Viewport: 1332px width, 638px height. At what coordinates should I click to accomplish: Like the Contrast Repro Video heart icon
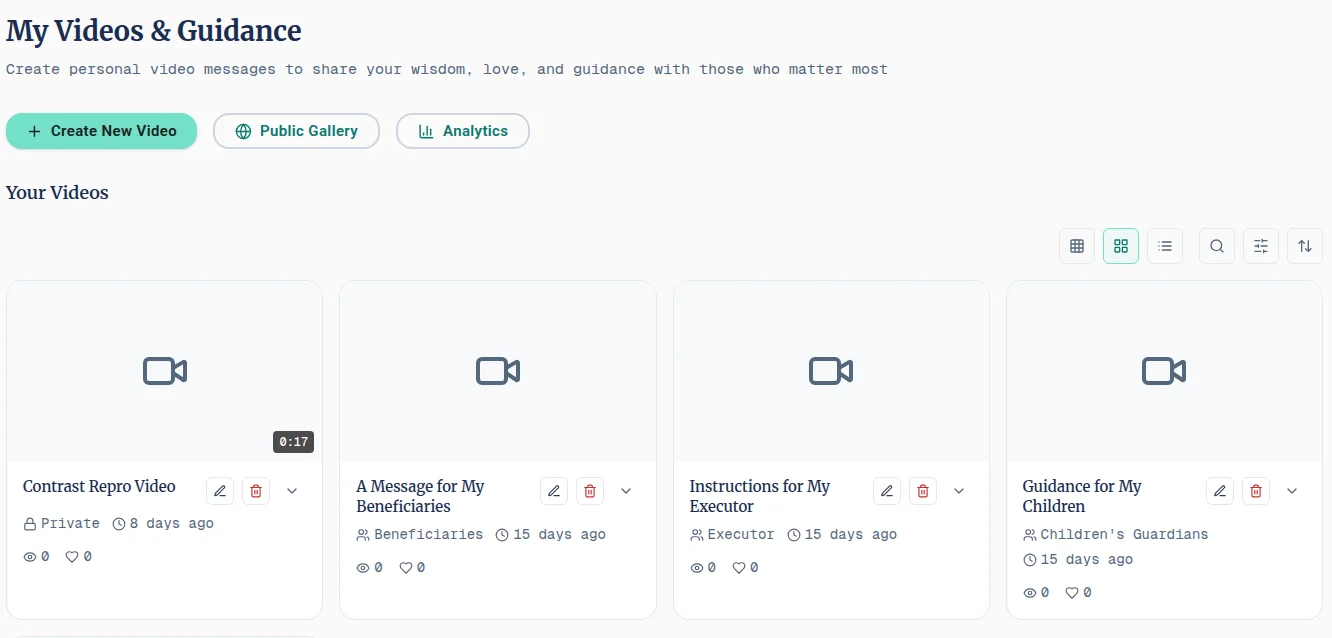[72, 557]
